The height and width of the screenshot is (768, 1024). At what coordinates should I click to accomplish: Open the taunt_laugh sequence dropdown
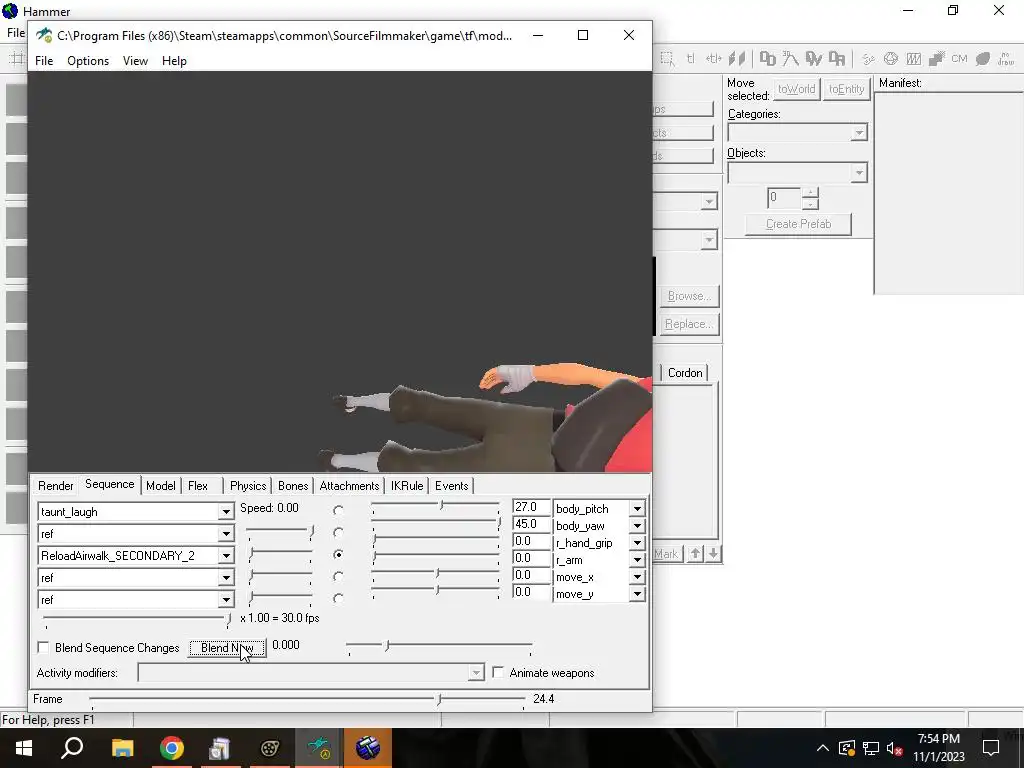click(x=226, y=511)
